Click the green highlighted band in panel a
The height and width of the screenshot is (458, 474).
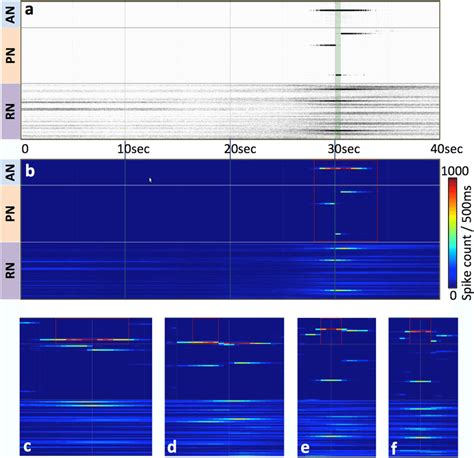tap(338, 70)
